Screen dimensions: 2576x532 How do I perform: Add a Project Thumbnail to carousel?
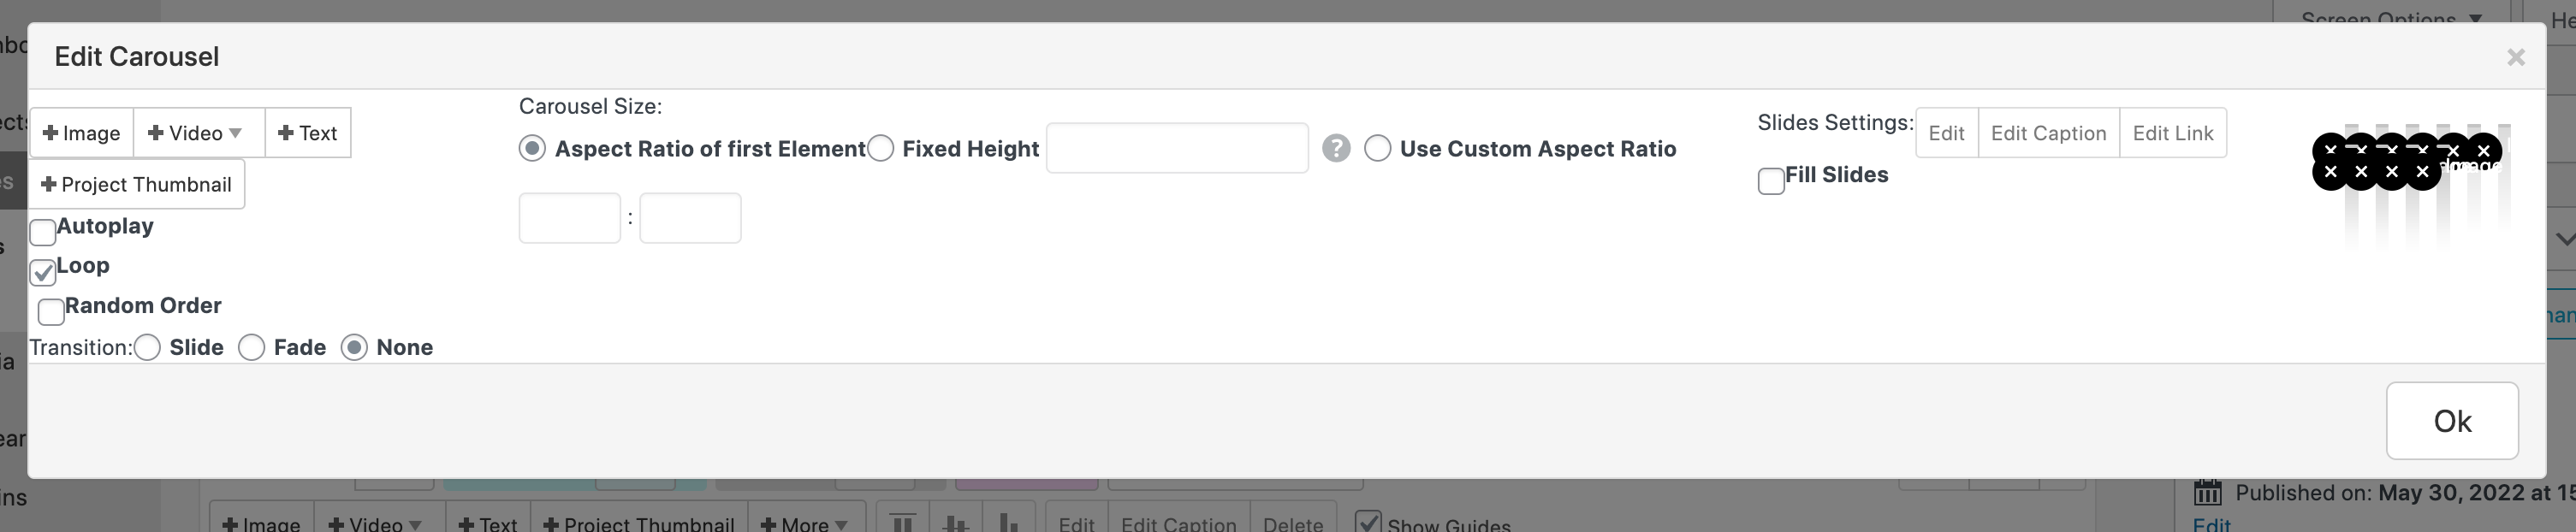(x=137, y=185)
